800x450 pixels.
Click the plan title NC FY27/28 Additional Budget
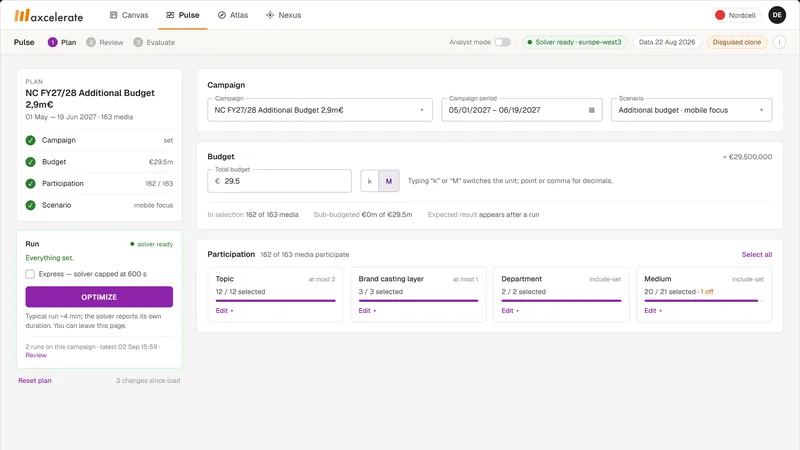point(90,98)
